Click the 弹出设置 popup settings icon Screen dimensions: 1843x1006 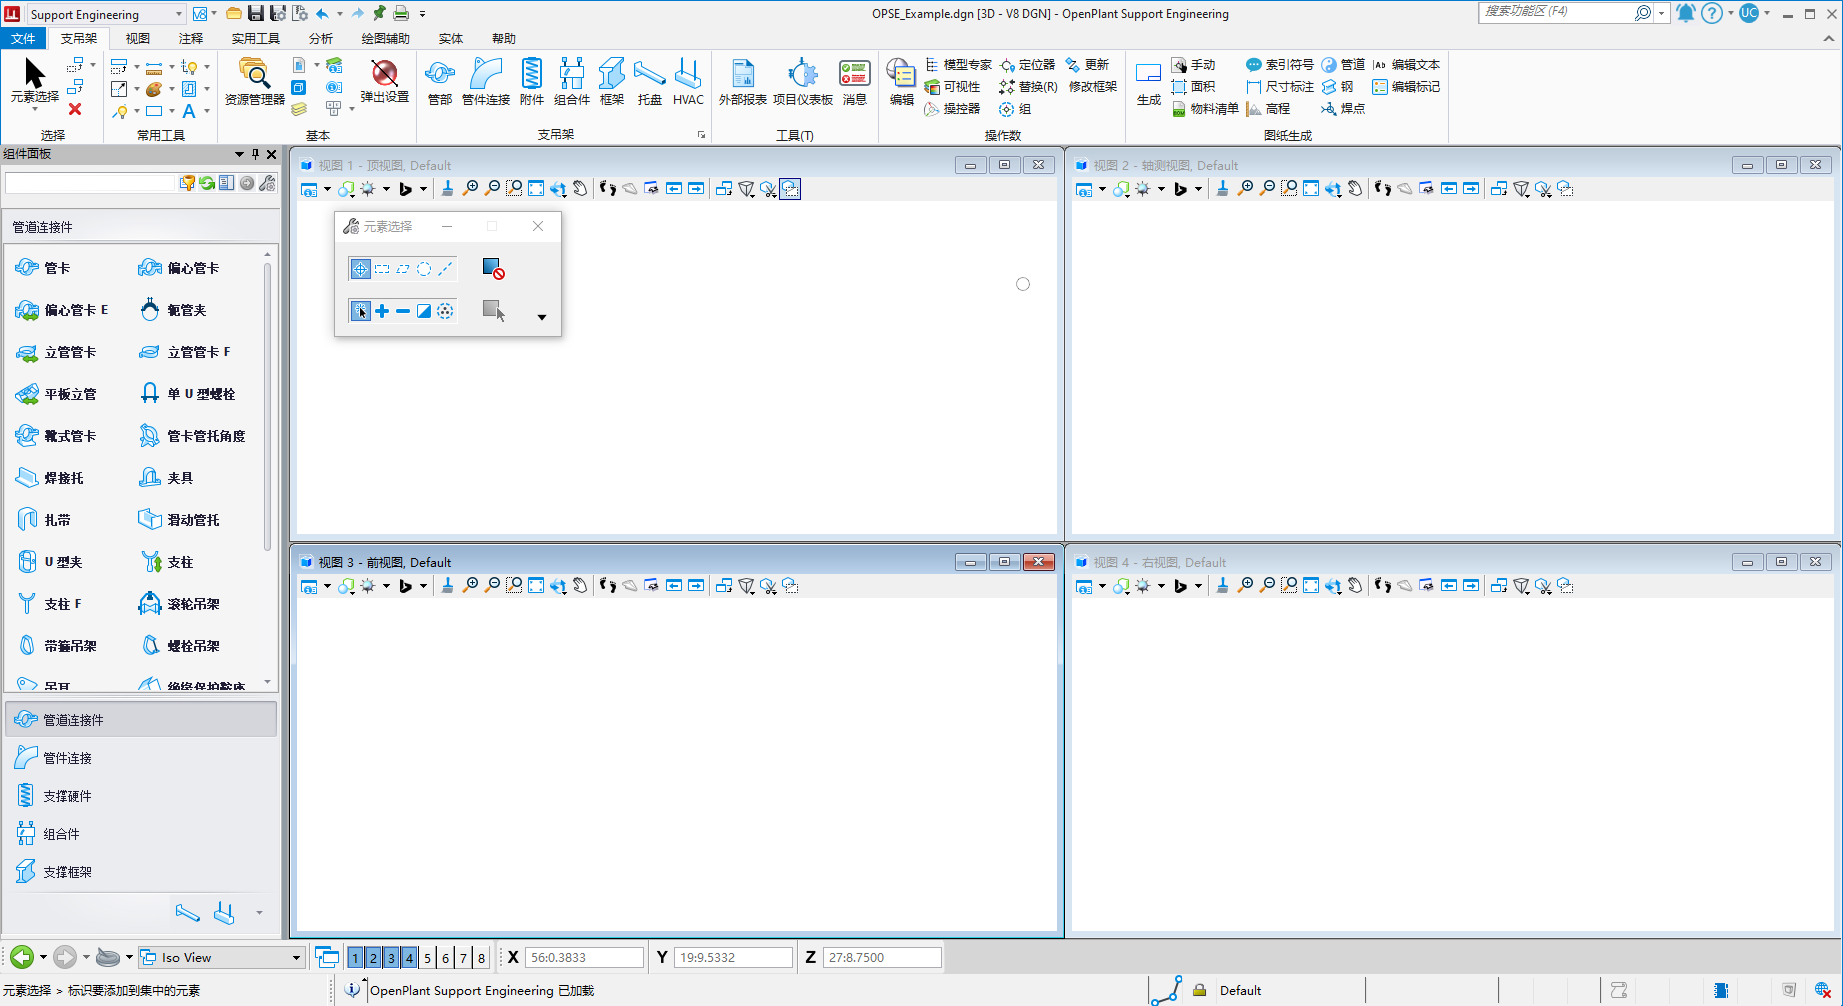[x=384, y=80]
